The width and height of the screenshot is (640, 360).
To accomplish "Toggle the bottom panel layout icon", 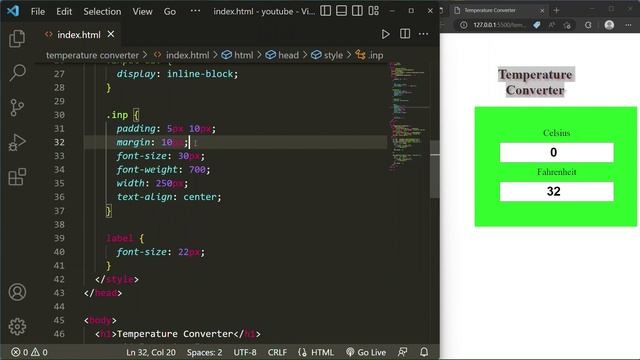I will point(342,11).
